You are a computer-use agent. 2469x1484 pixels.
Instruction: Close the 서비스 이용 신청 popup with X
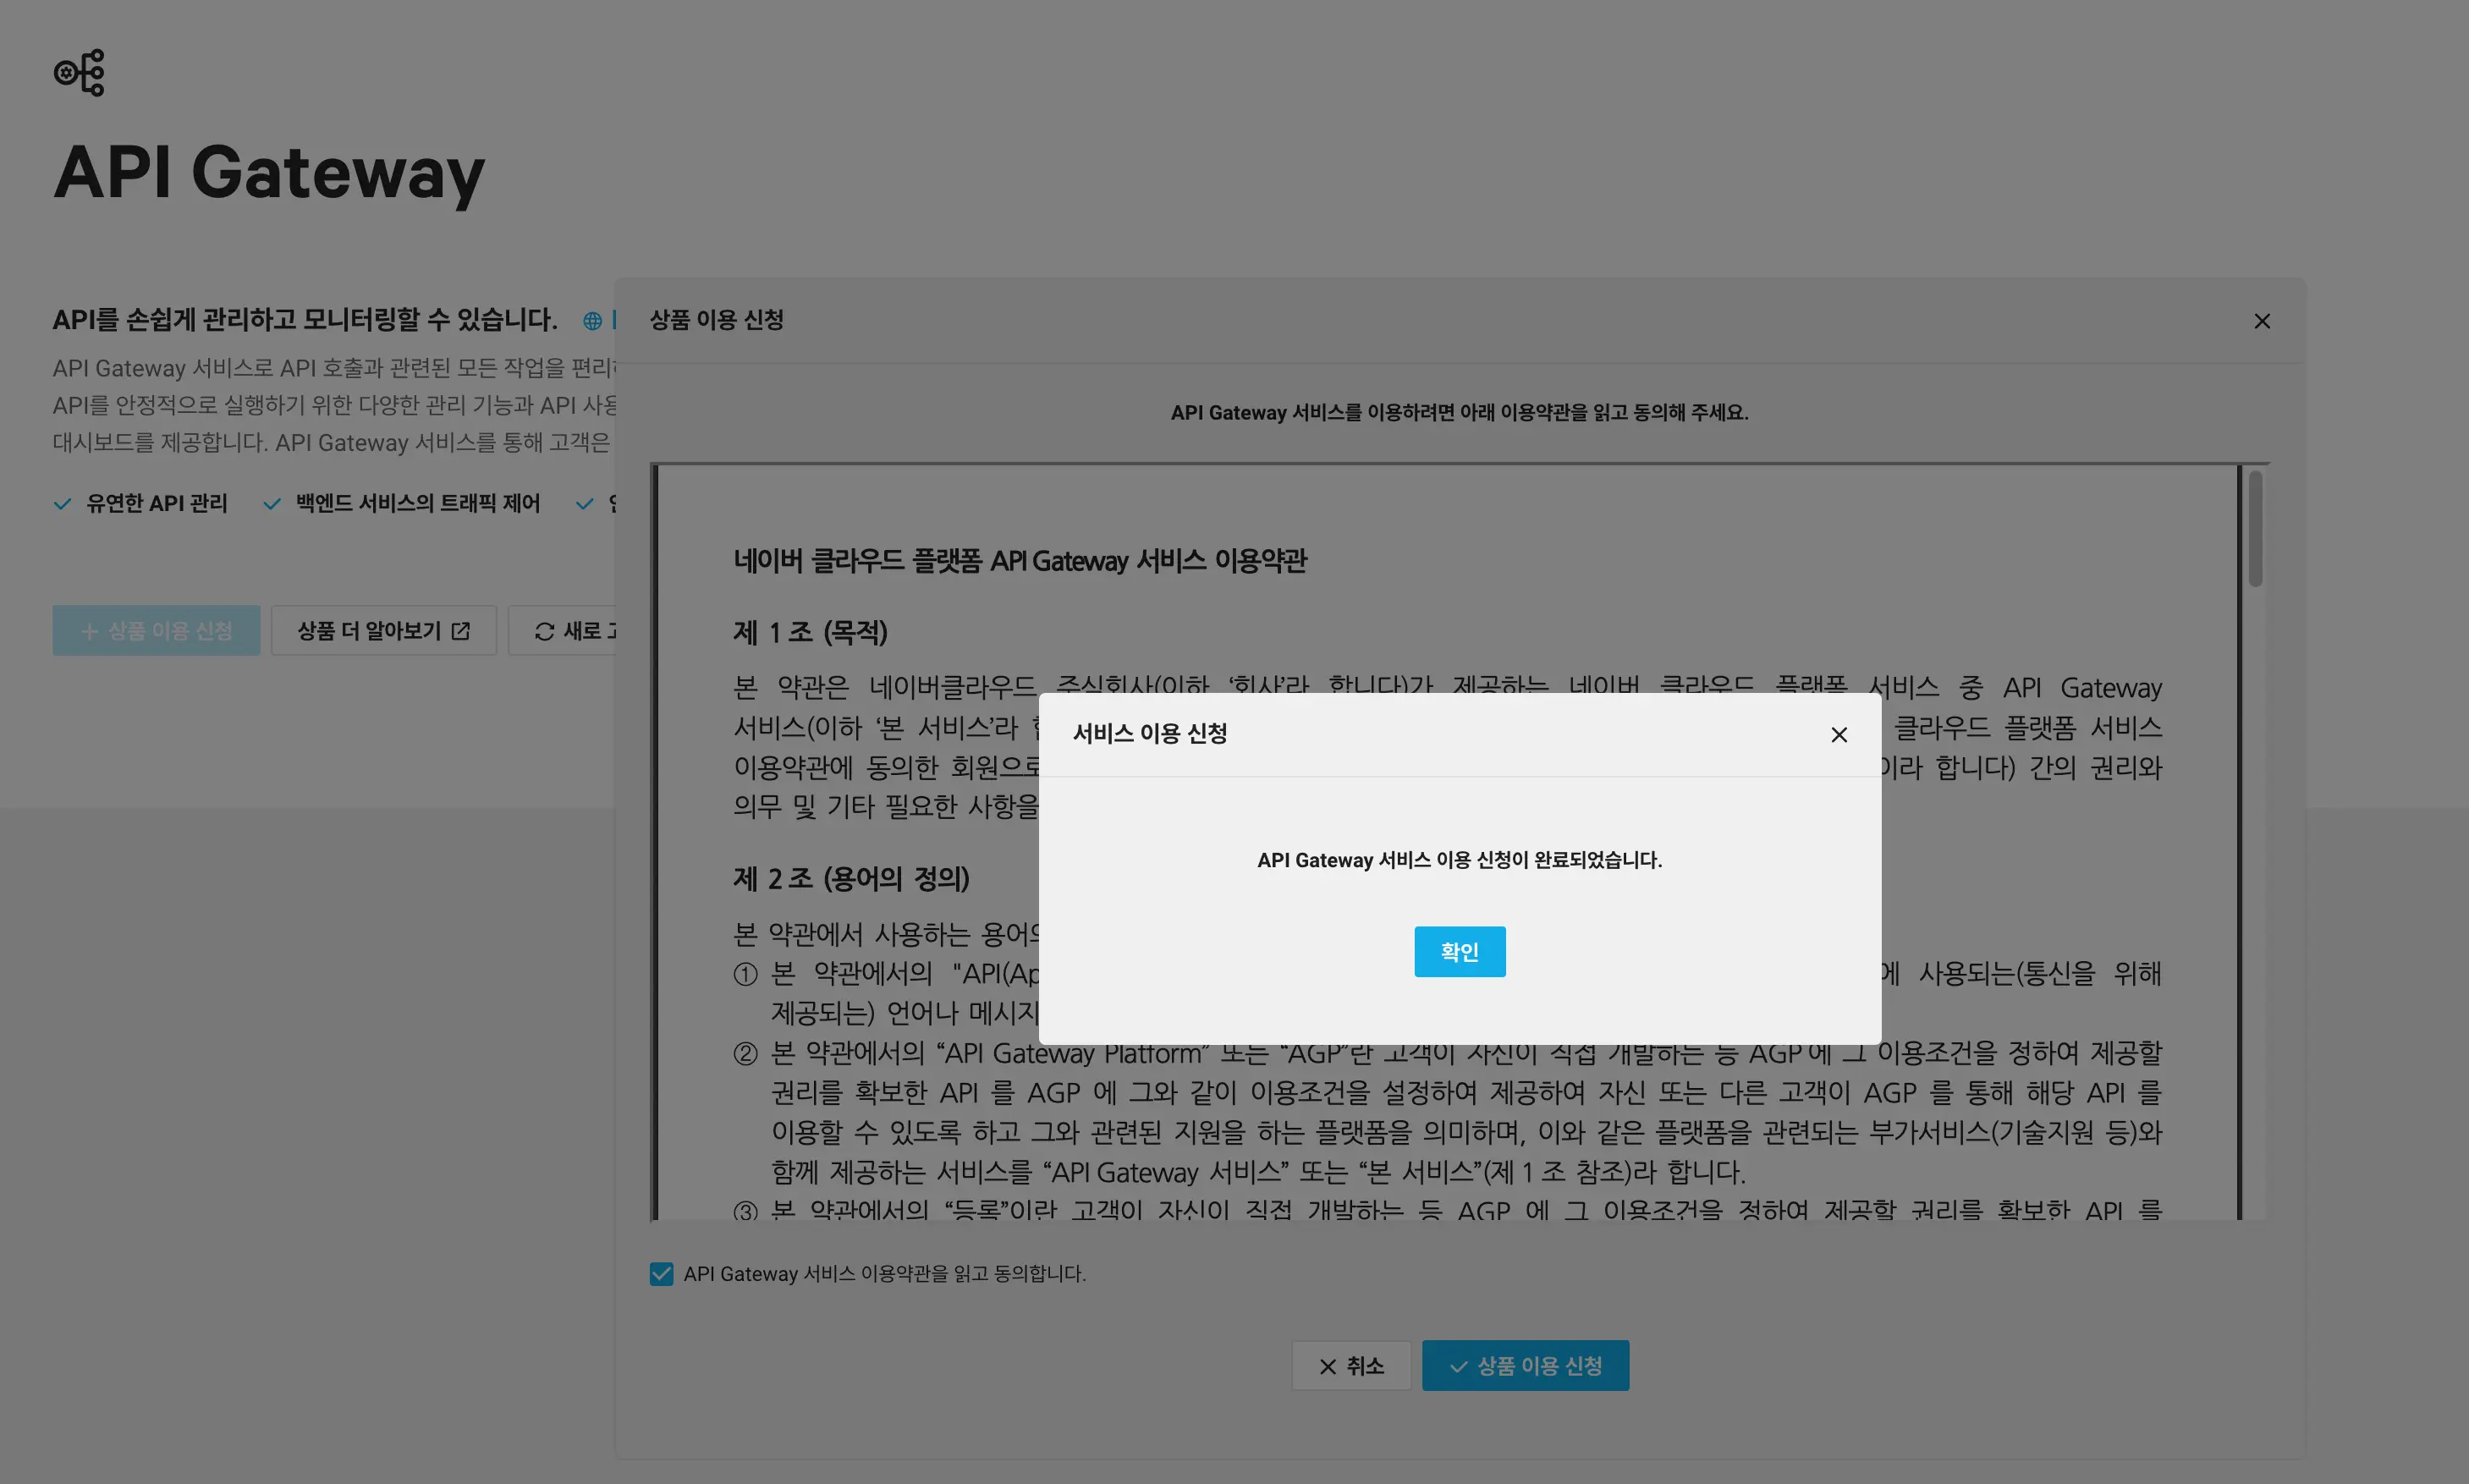tap(1838, 735)
